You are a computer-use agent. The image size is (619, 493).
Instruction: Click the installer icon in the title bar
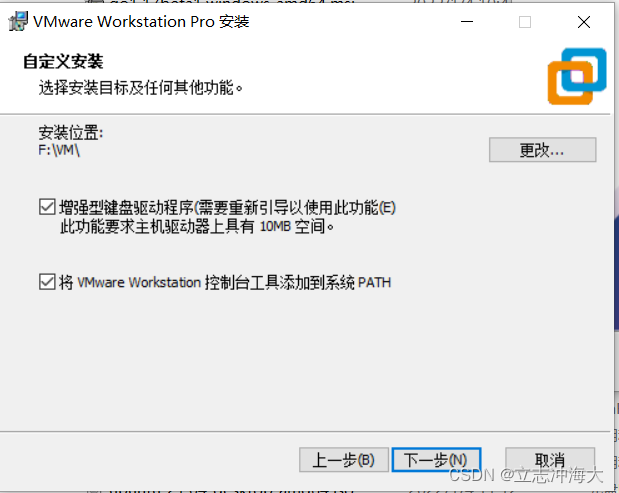(x=18, y=21)
